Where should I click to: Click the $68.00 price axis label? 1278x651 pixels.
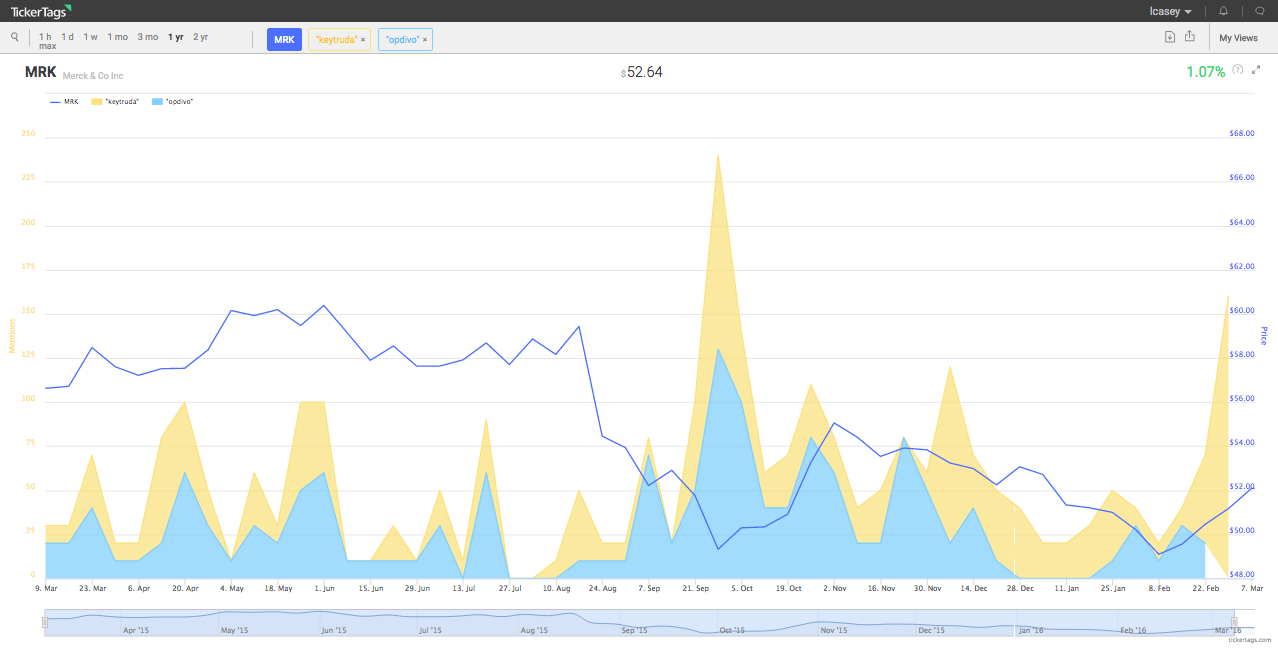[x=1241, y=134]
